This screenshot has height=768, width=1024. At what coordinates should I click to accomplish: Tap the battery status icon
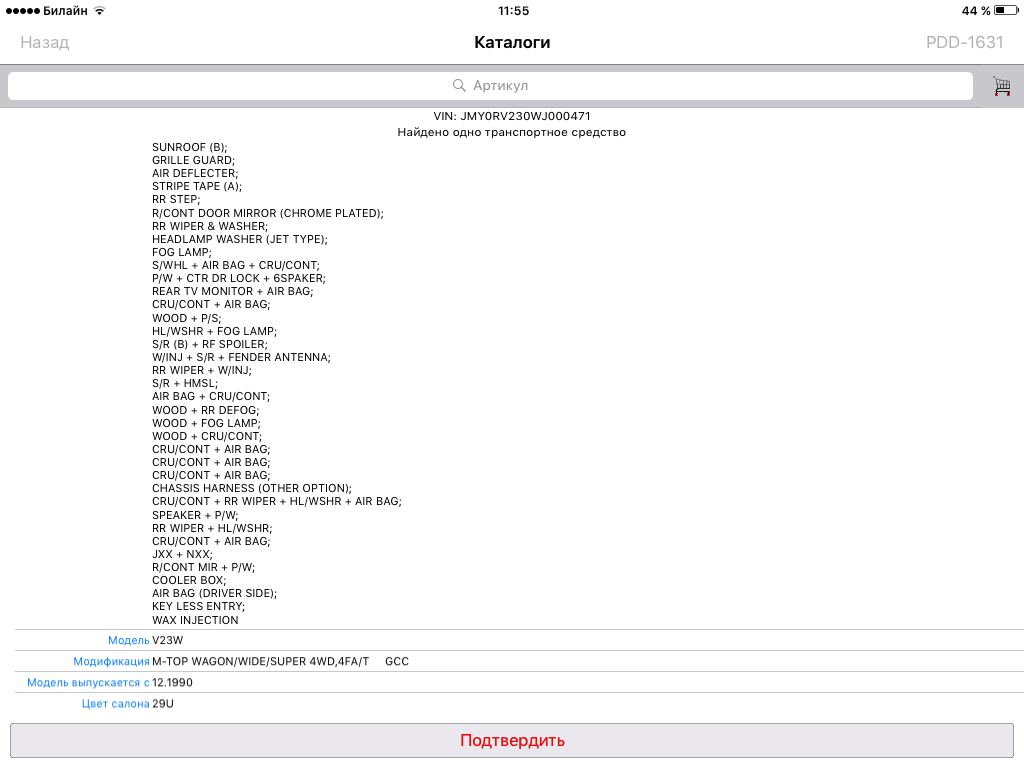[x=1006, y=10]
